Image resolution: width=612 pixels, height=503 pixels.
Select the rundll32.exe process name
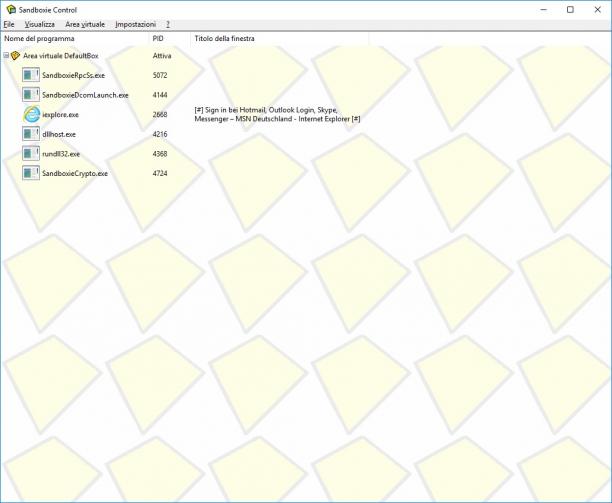61,154
